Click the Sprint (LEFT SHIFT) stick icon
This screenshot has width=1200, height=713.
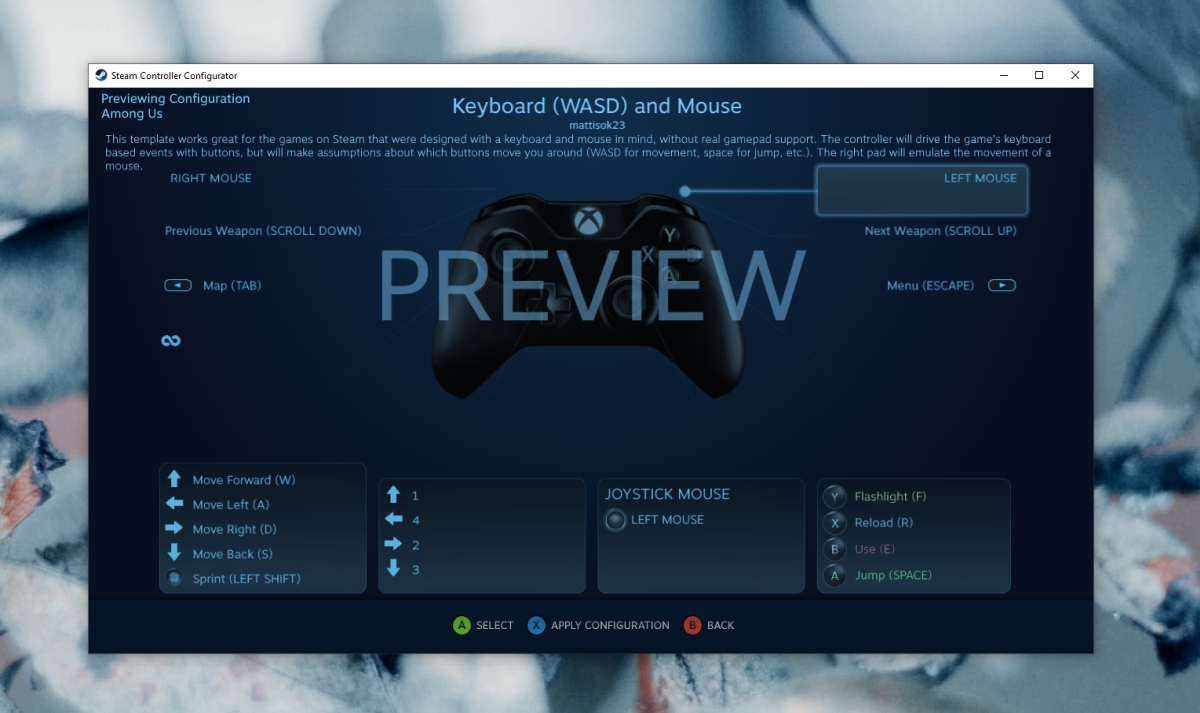175,578
